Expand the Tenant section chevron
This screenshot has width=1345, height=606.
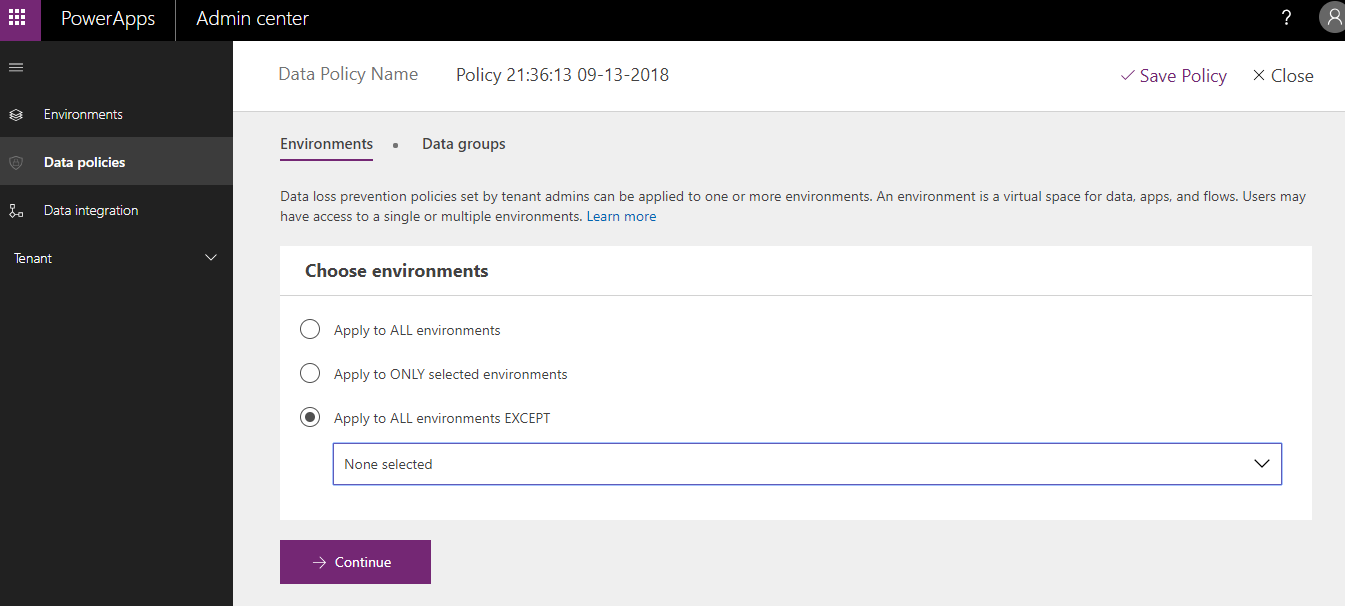click(x=211, y=258)
